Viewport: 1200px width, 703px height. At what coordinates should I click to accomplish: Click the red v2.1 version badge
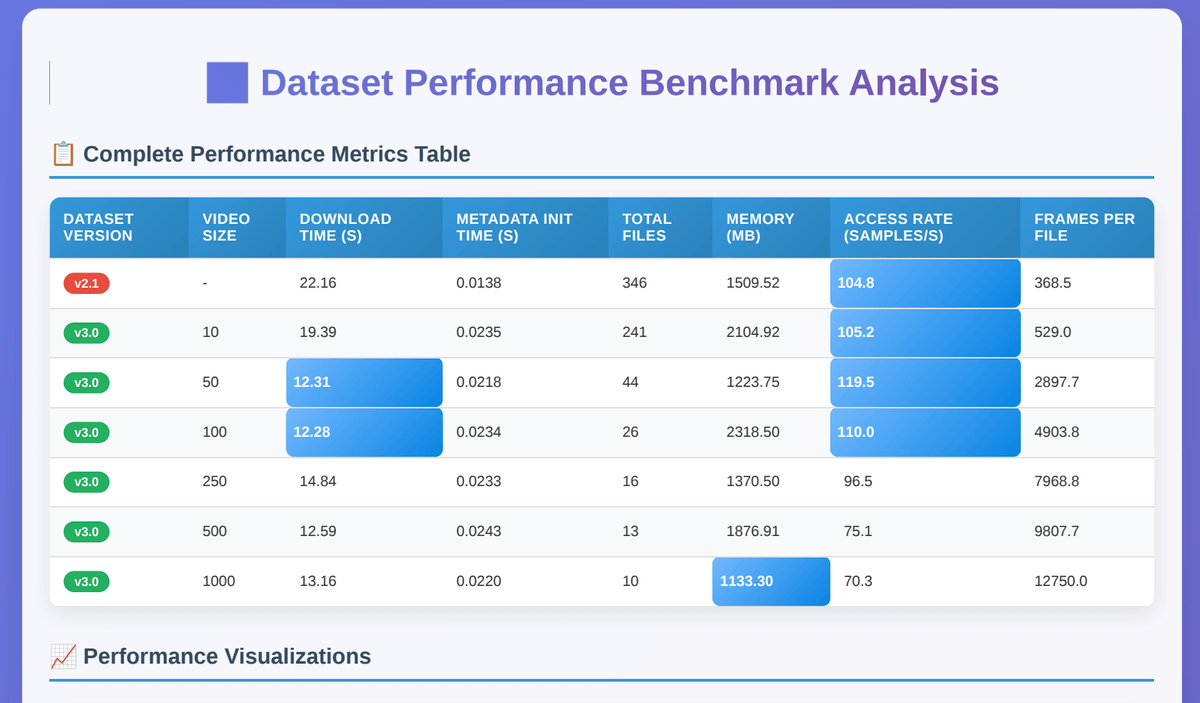click(x=86, y=283)
